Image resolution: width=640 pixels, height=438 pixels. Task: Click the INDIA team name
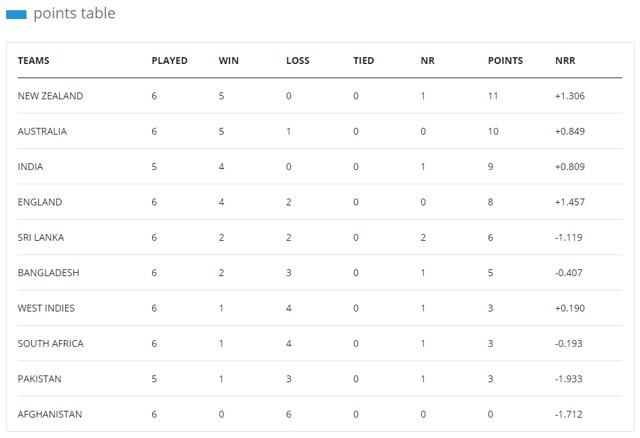click(x=30, y=167)
